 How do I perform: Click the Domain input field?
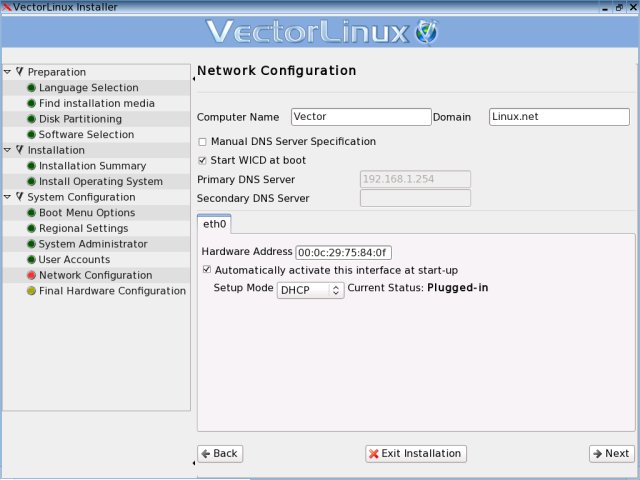[559, 117]
